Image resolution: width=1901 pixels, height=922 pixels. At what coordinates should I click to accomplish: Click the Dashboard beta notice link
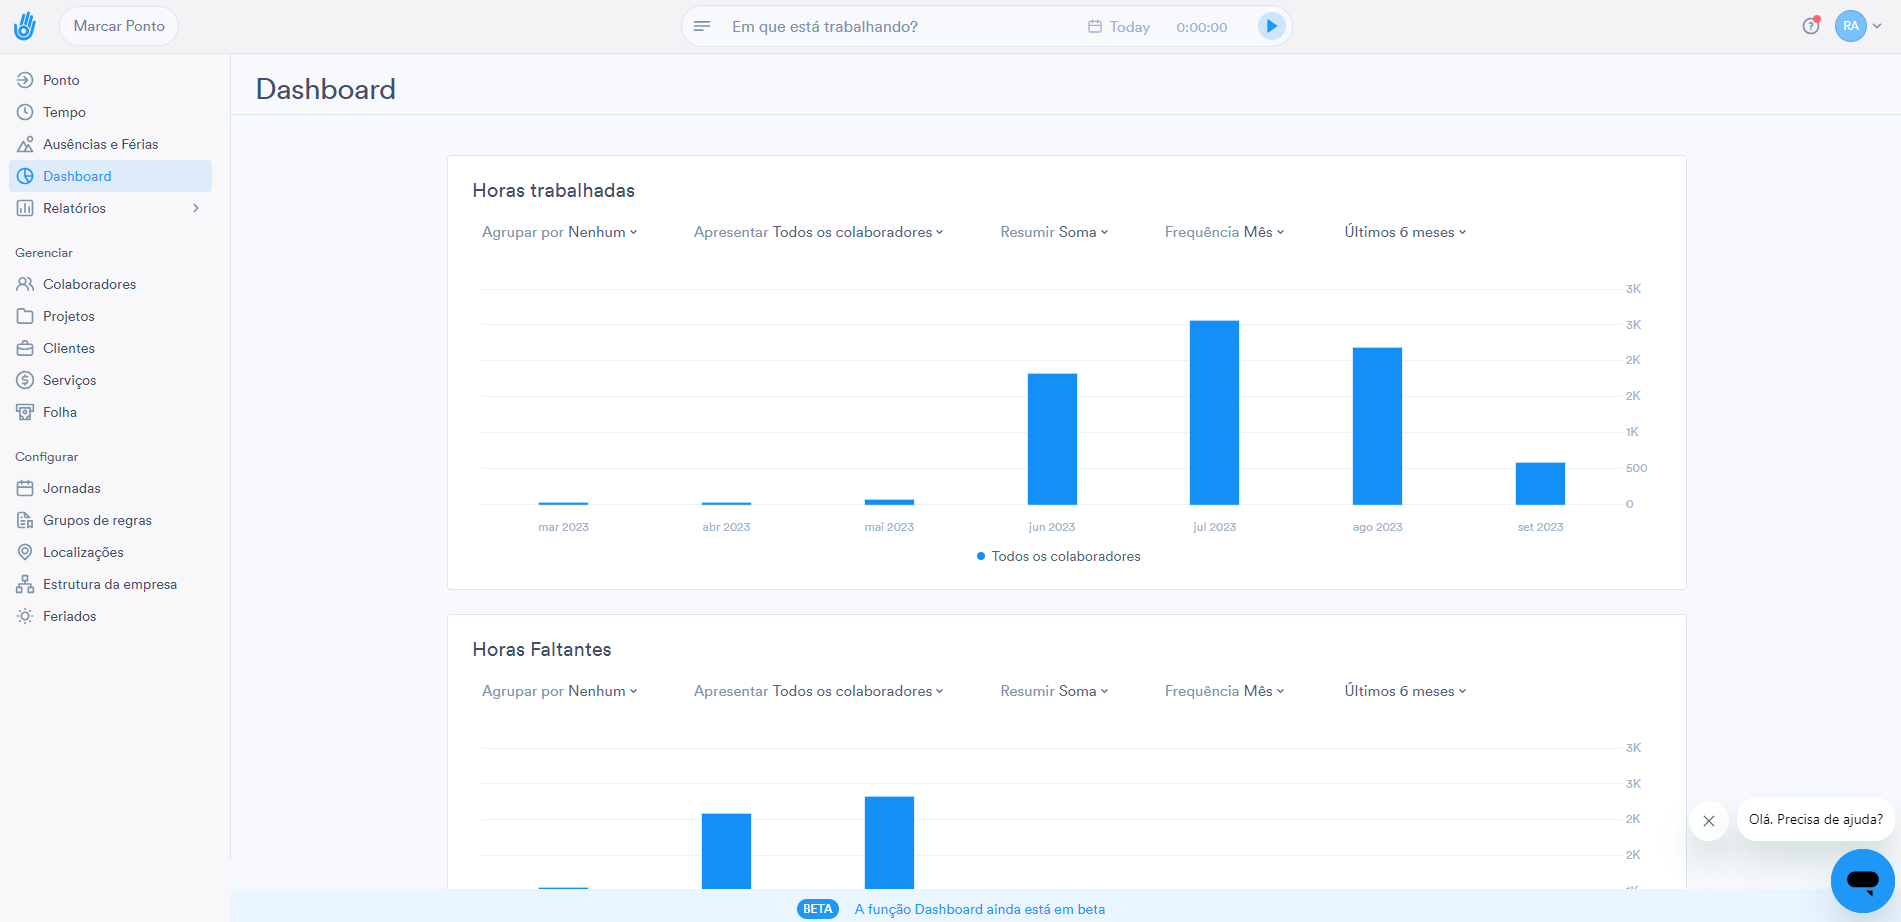pyautogui.click(x=979, y=909)
